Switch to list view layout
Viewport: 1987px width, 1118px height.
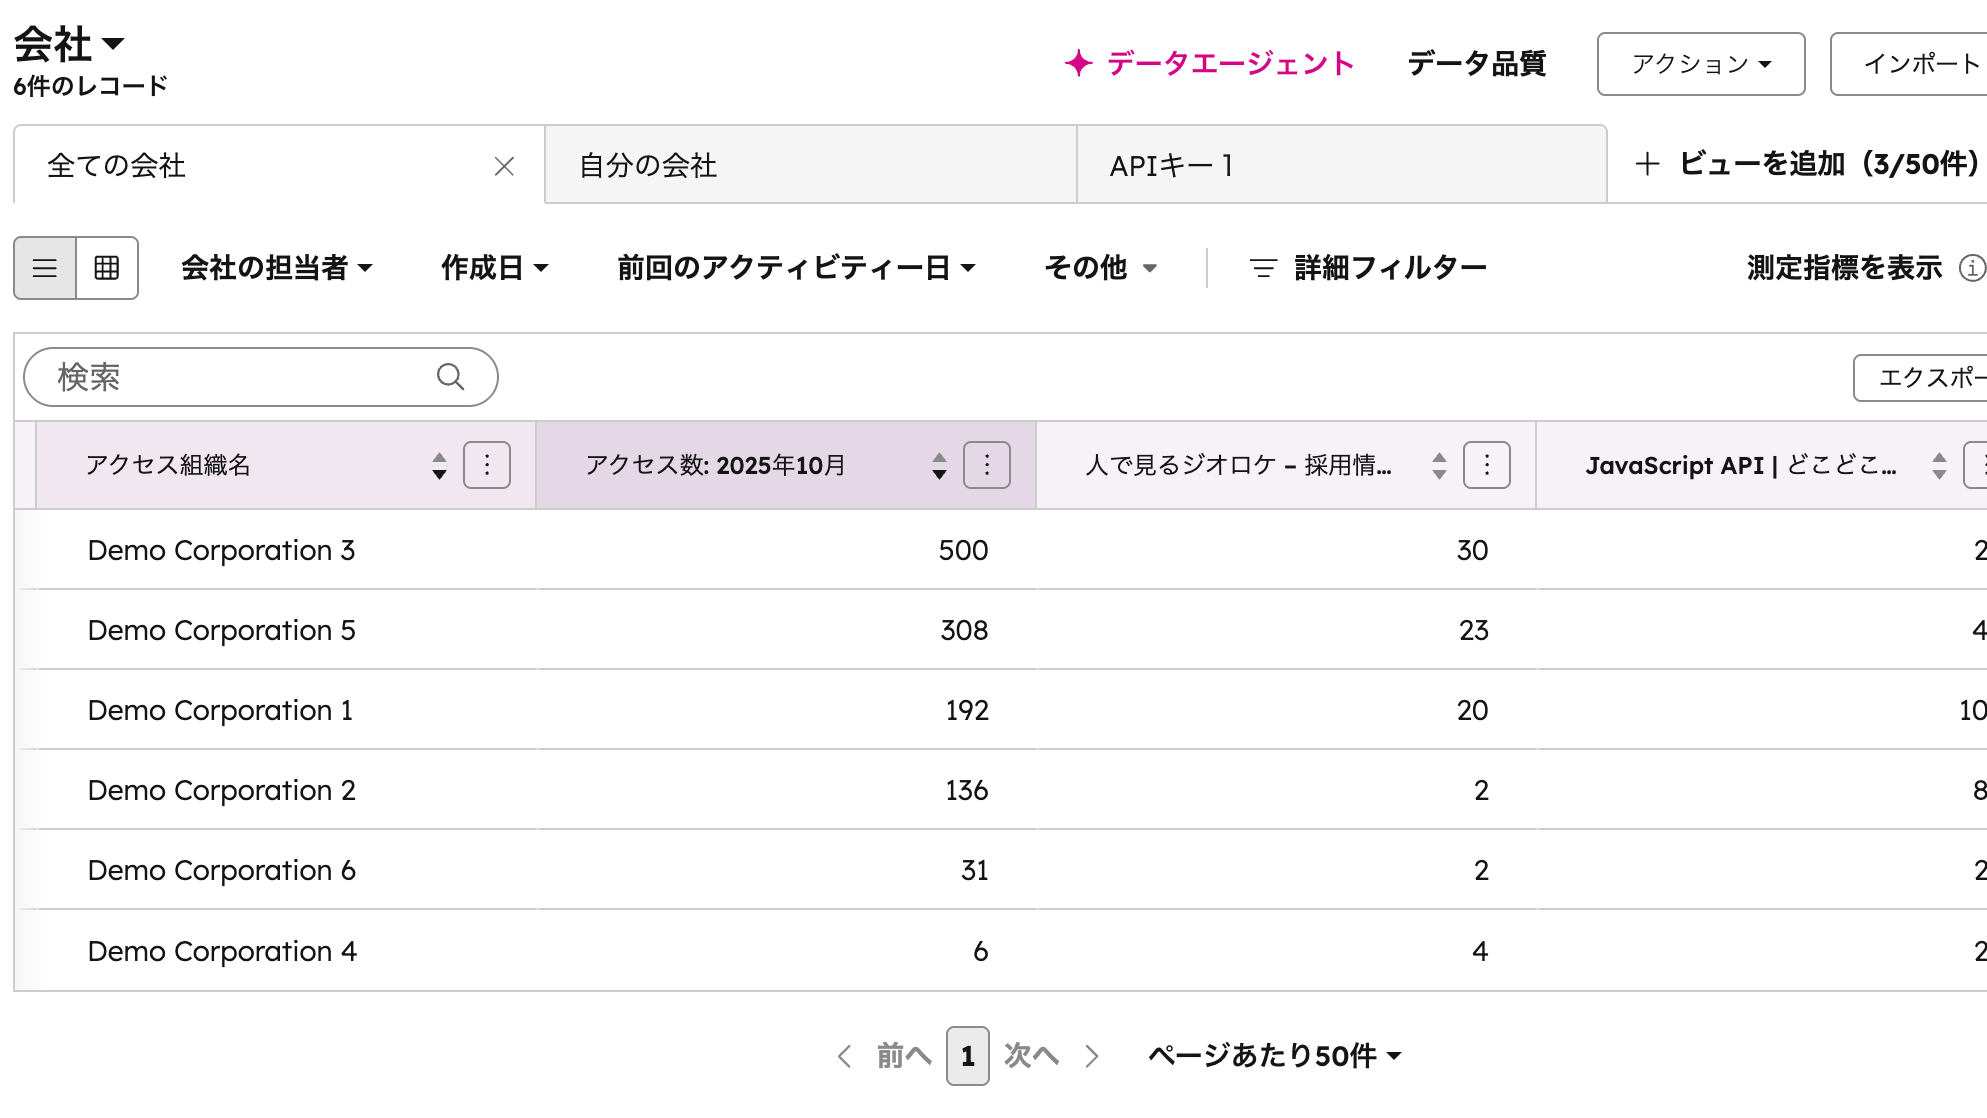(x=45, y=268)
